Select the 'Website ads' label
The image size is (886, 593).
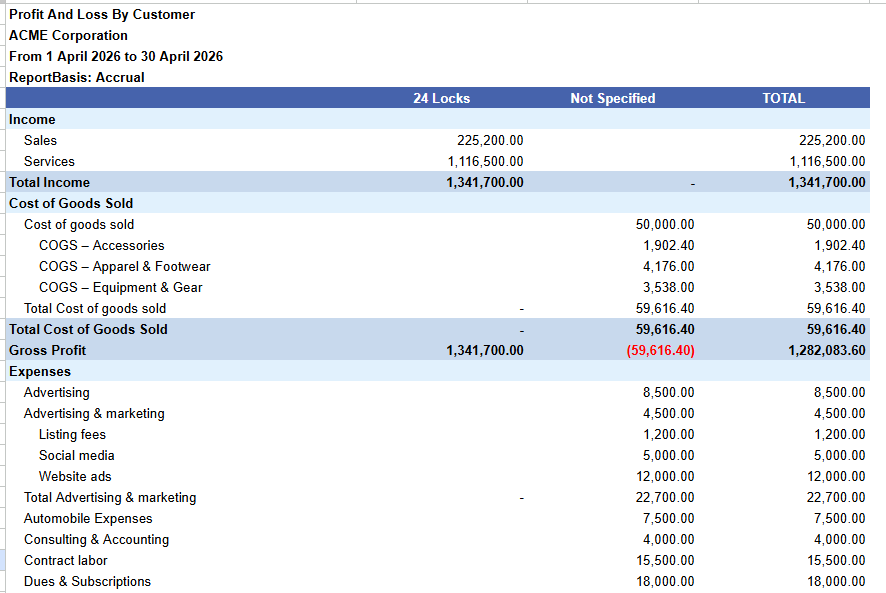click(75, 476)
